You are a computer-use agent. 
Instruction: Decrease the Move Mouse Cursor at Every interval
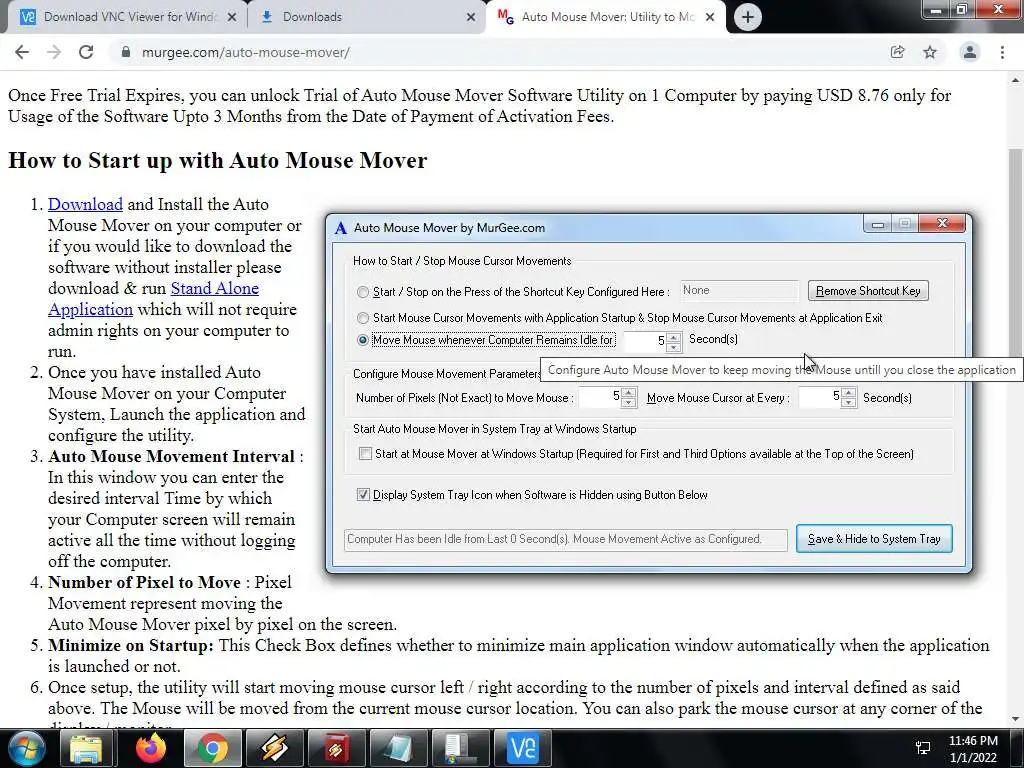[848, 402]
